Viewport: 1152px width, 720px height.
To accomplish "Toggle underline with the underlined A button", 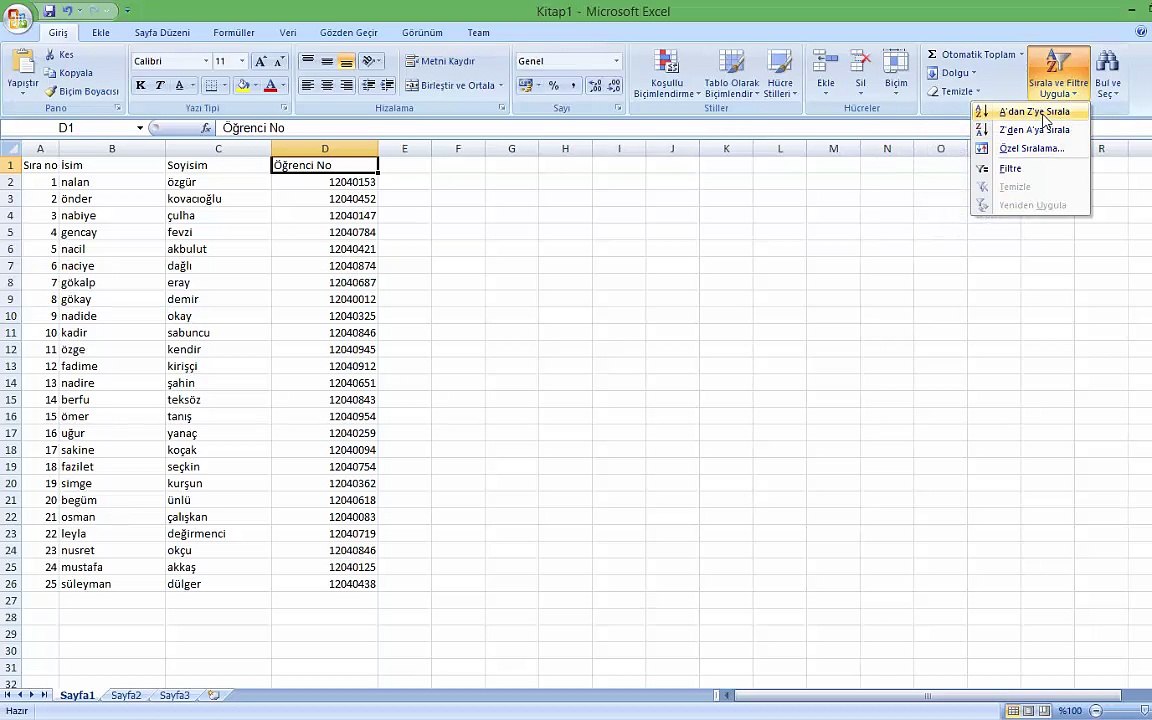I will [179, 85].
